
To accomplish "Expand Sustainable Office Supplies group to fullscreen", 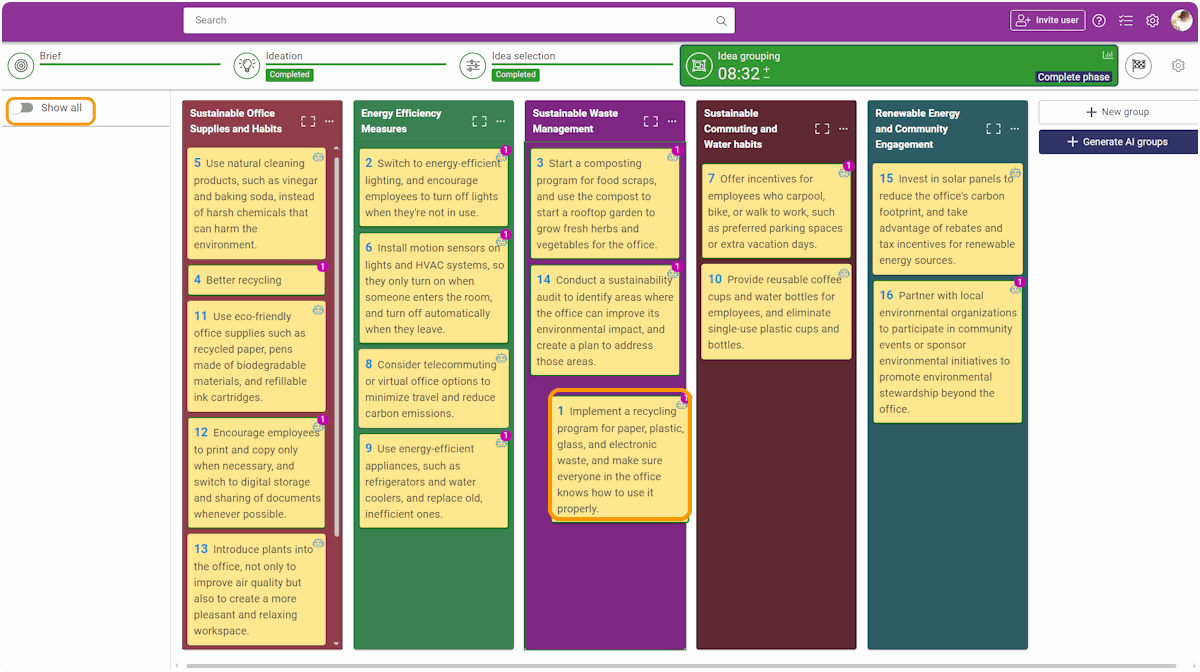I will (x=308, y=121).
